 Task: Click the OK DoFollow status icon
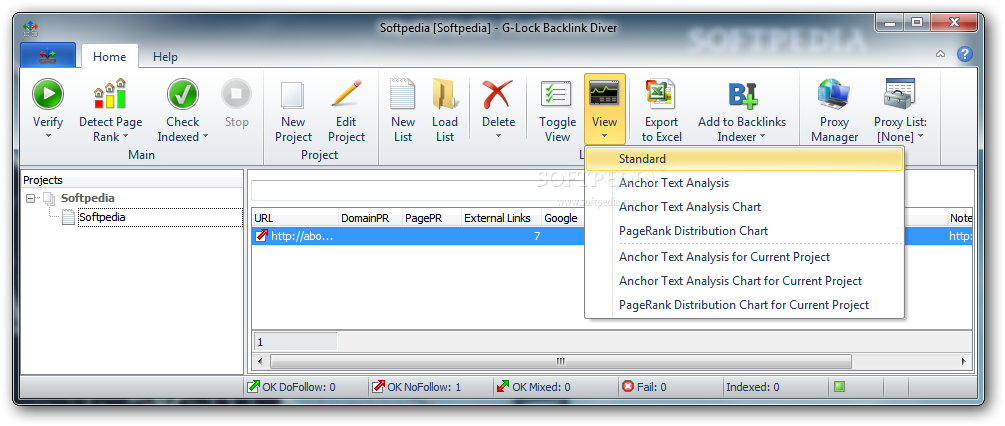(x=253, y=386)
